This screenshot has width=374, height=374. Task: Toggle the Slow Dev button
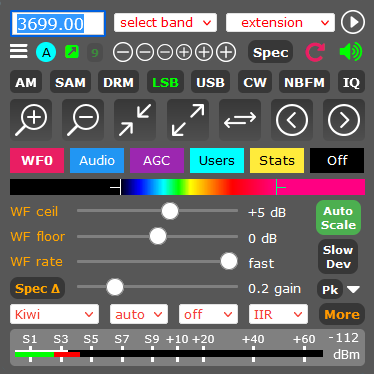click(338, 257)
